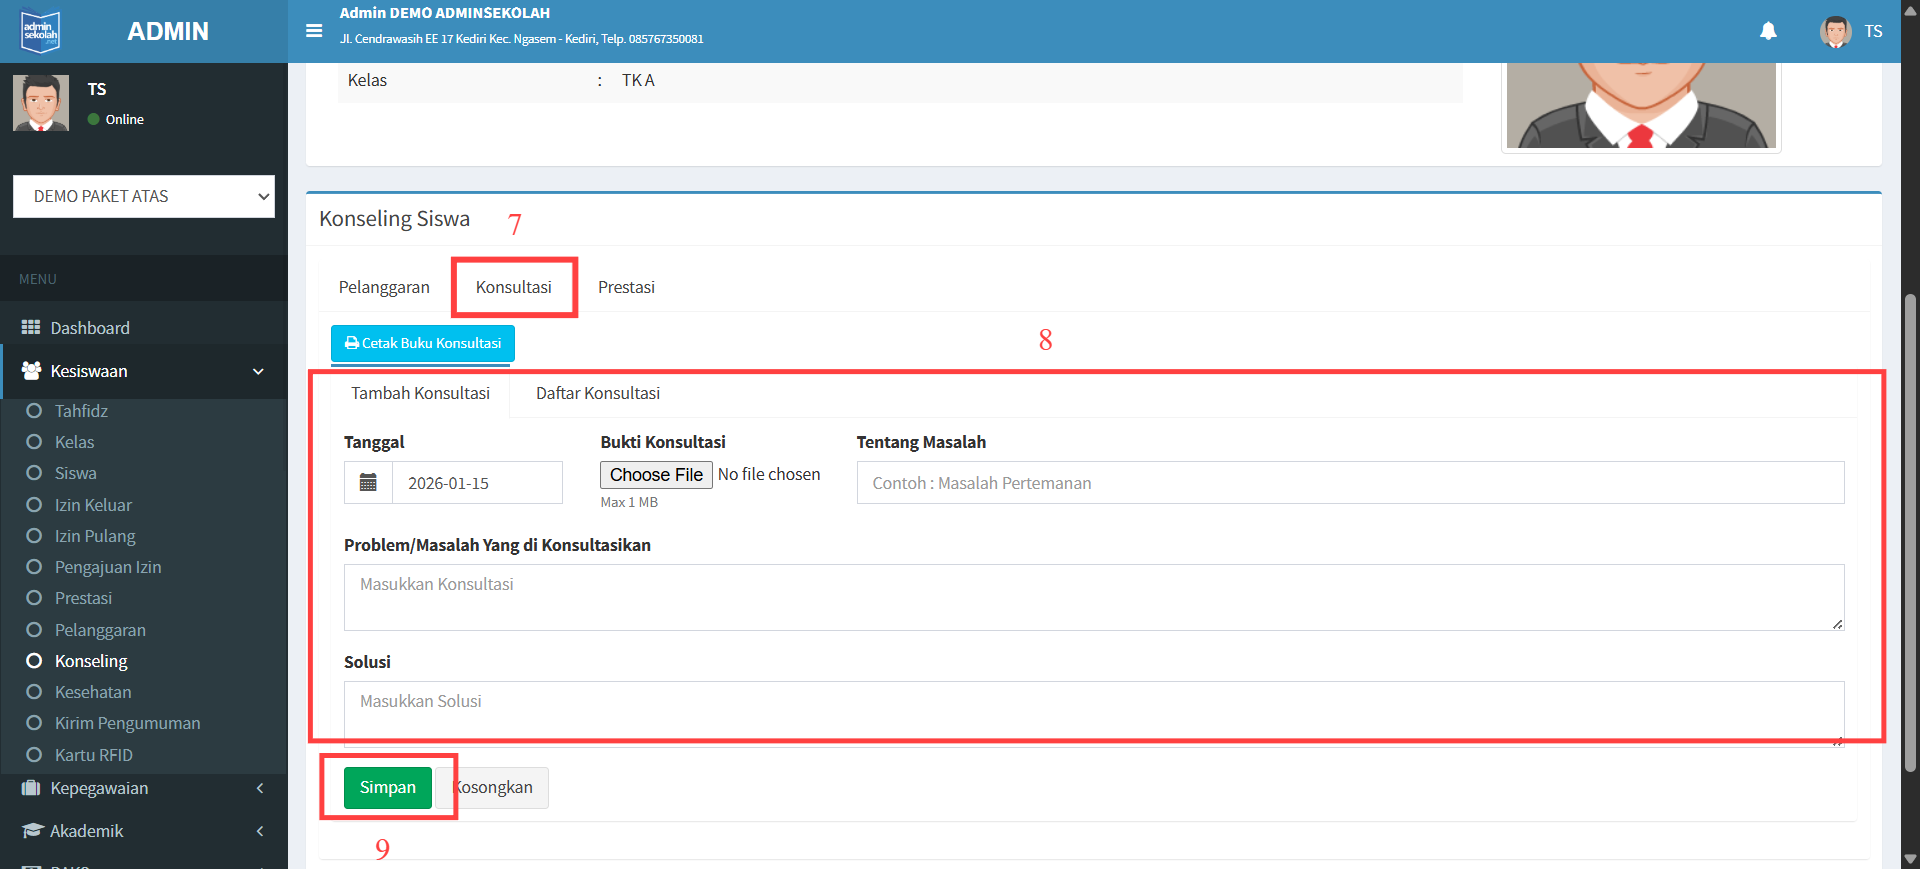The image size is (1920, 869).
Task: Click Cetak Buku Konsultasi button
Action: click(x=423, y=343)
